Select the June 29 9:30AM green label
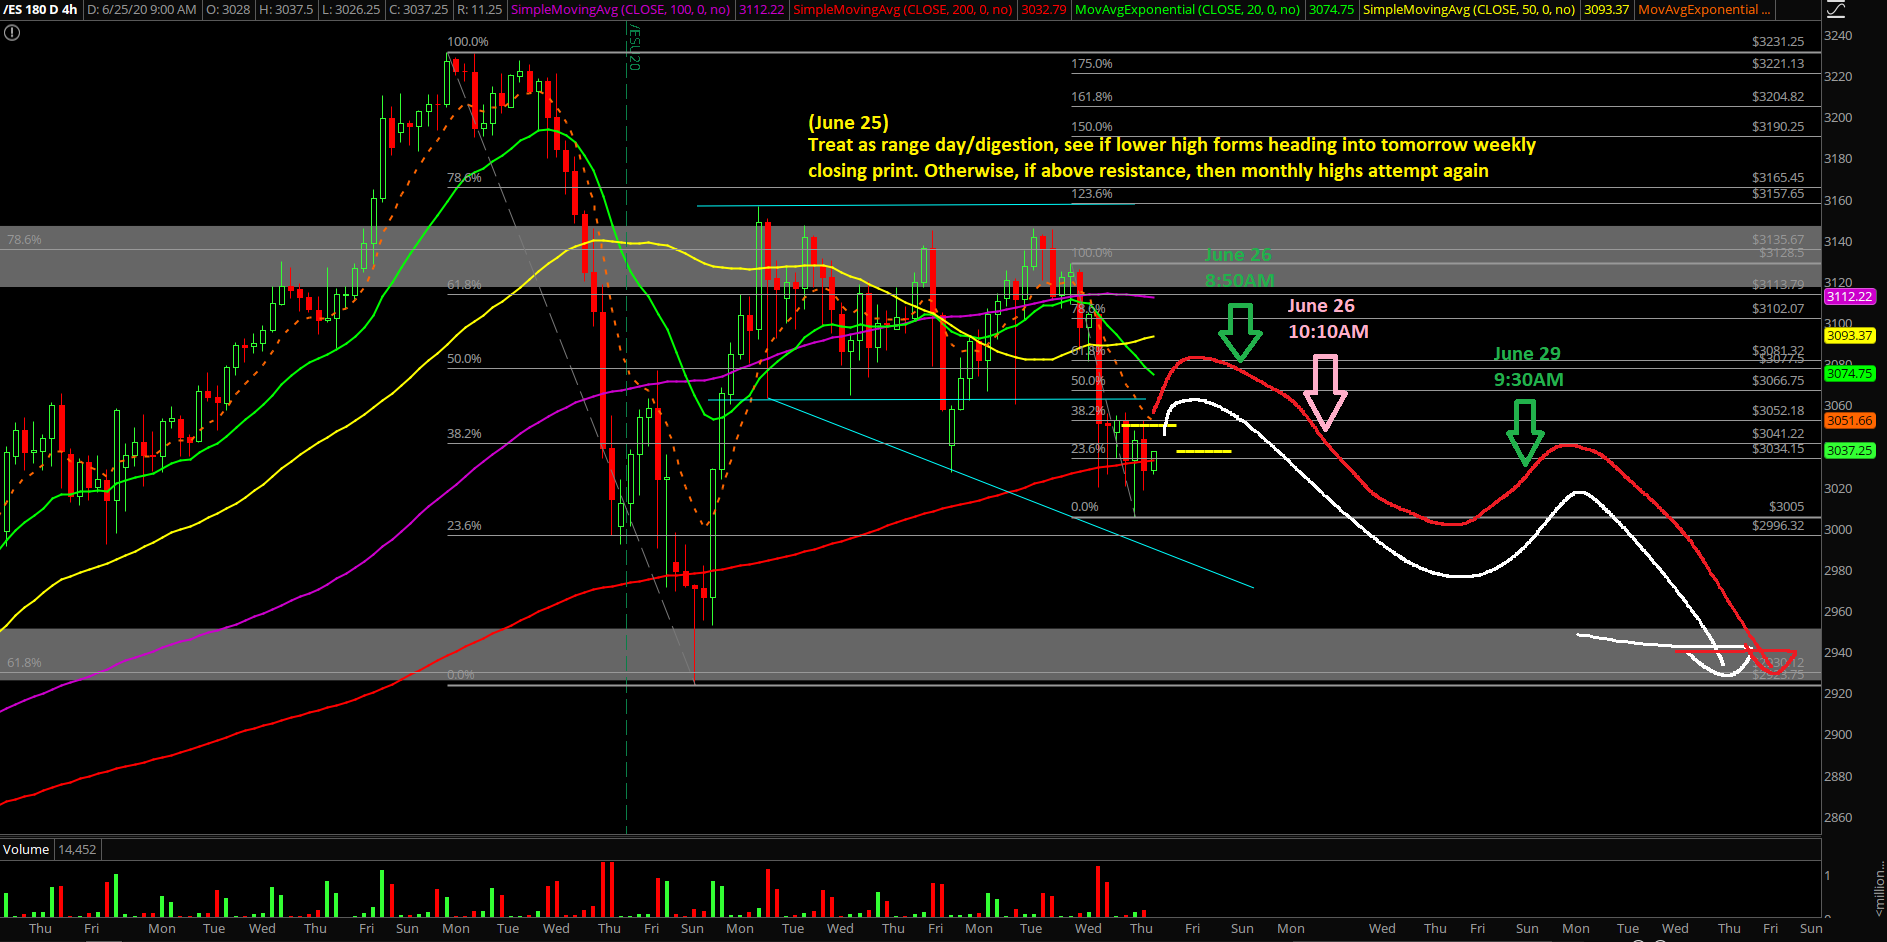The width and height of the screenshot is (1887, 942). point(1527,367)
